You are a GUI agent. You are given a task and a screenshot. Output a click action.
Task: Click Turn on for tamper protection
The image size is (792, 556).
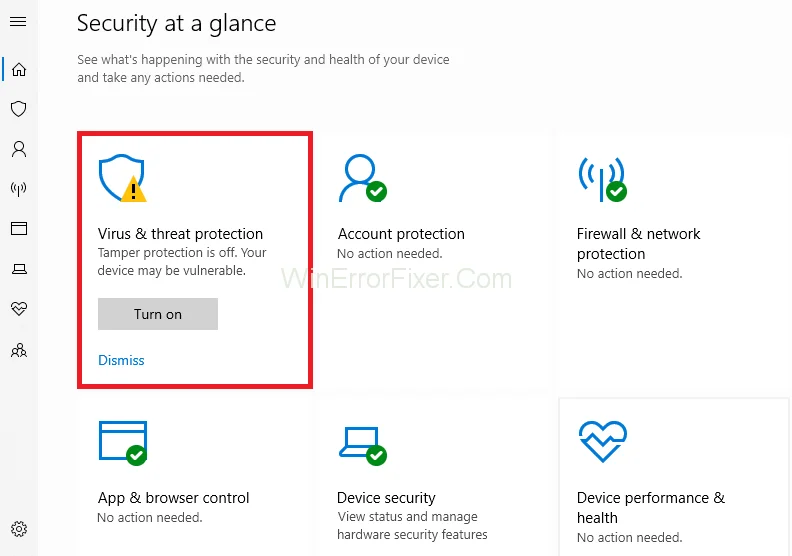(x=157, y=314)
